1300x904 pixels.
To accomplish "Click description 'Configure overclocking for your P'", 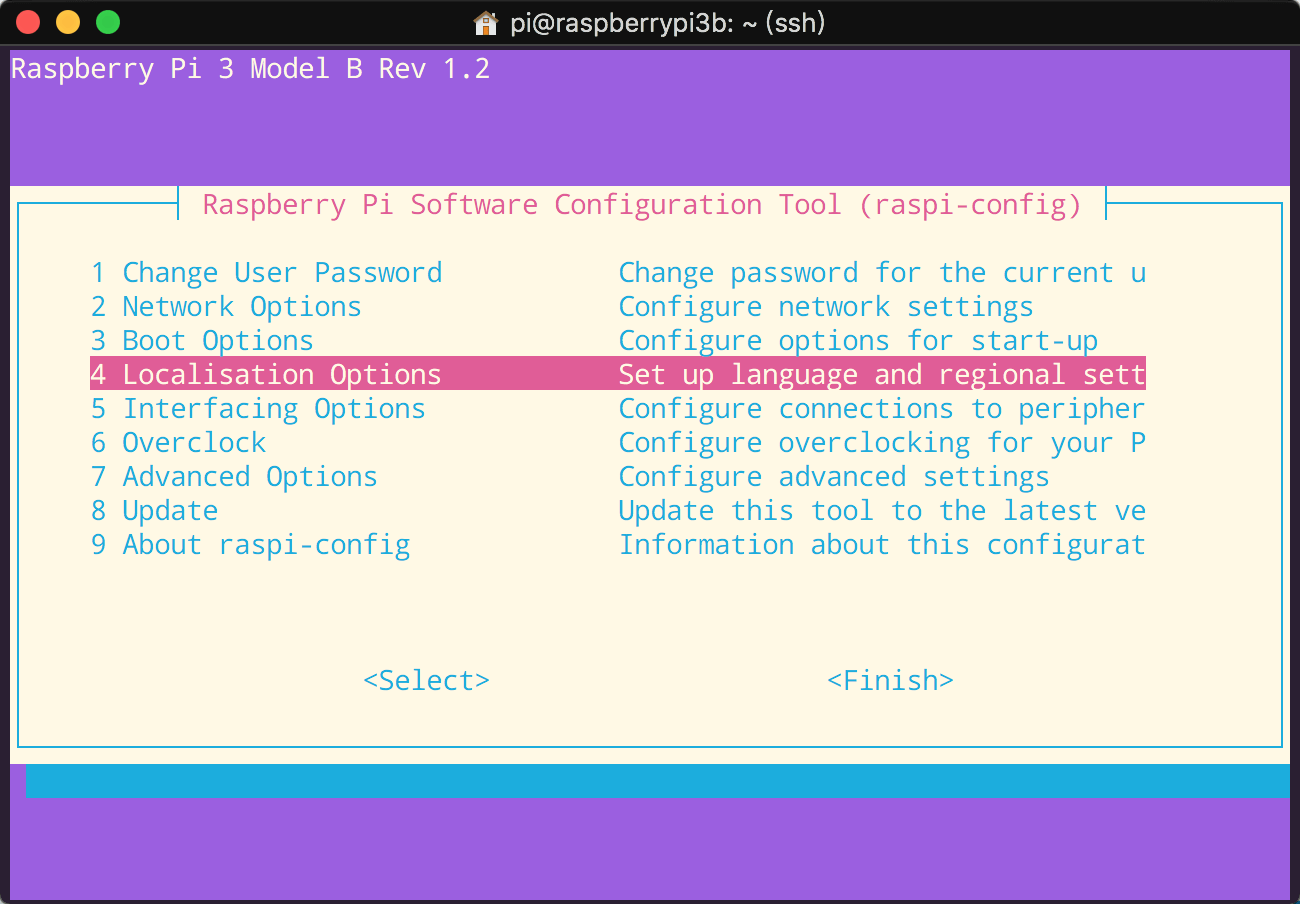I will pyautogui.click(x=882, y=443).
